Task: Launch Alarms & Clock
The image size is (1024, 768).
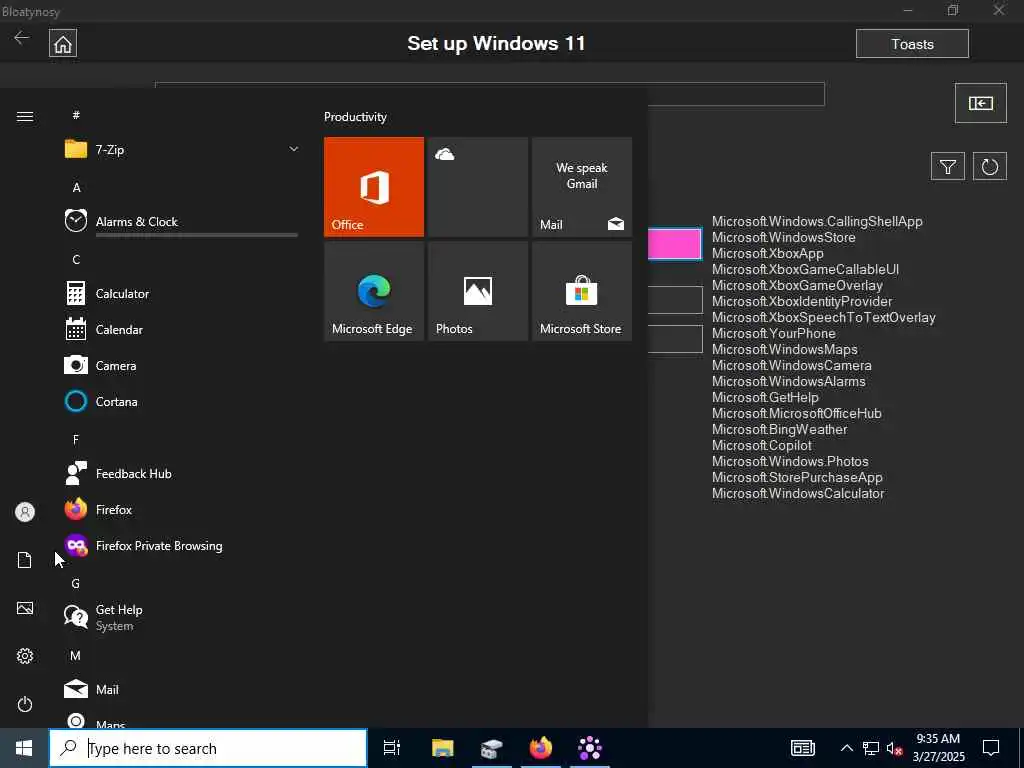Action: [x=182, y=221]
